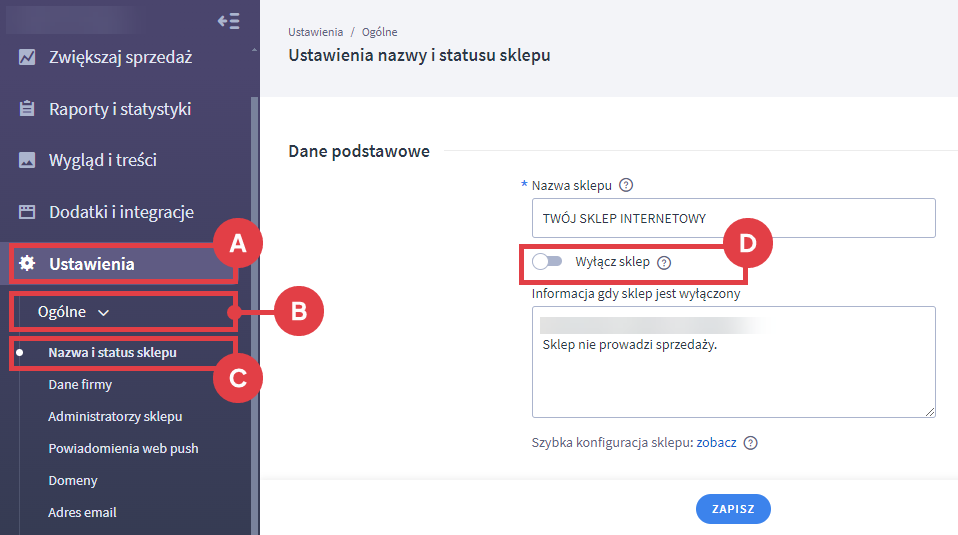Collapse the Ogólne submenu chevron
The height and width of the screenshot is (535, 958).
pos(104,312)
